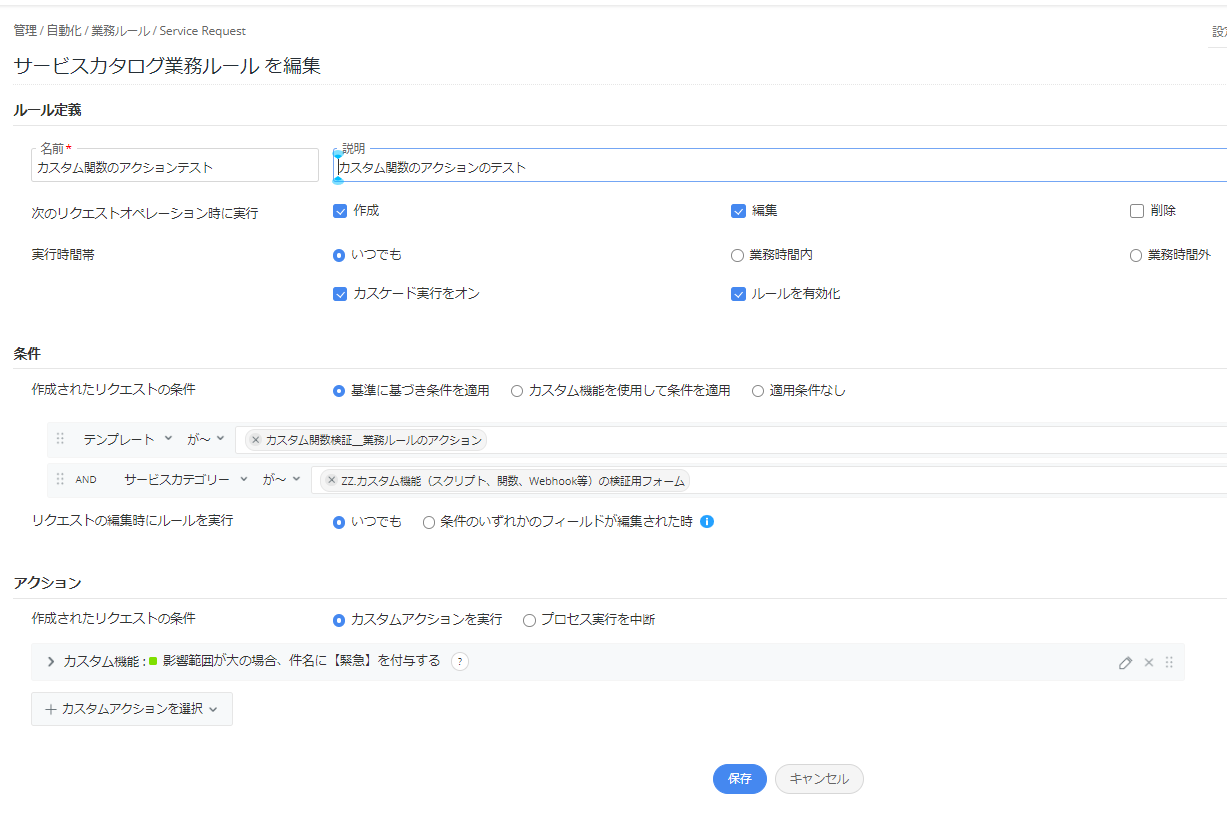This screenshot has height=820, width=1227.
Task: Click the キャンセル button
Action: [819, 779]
